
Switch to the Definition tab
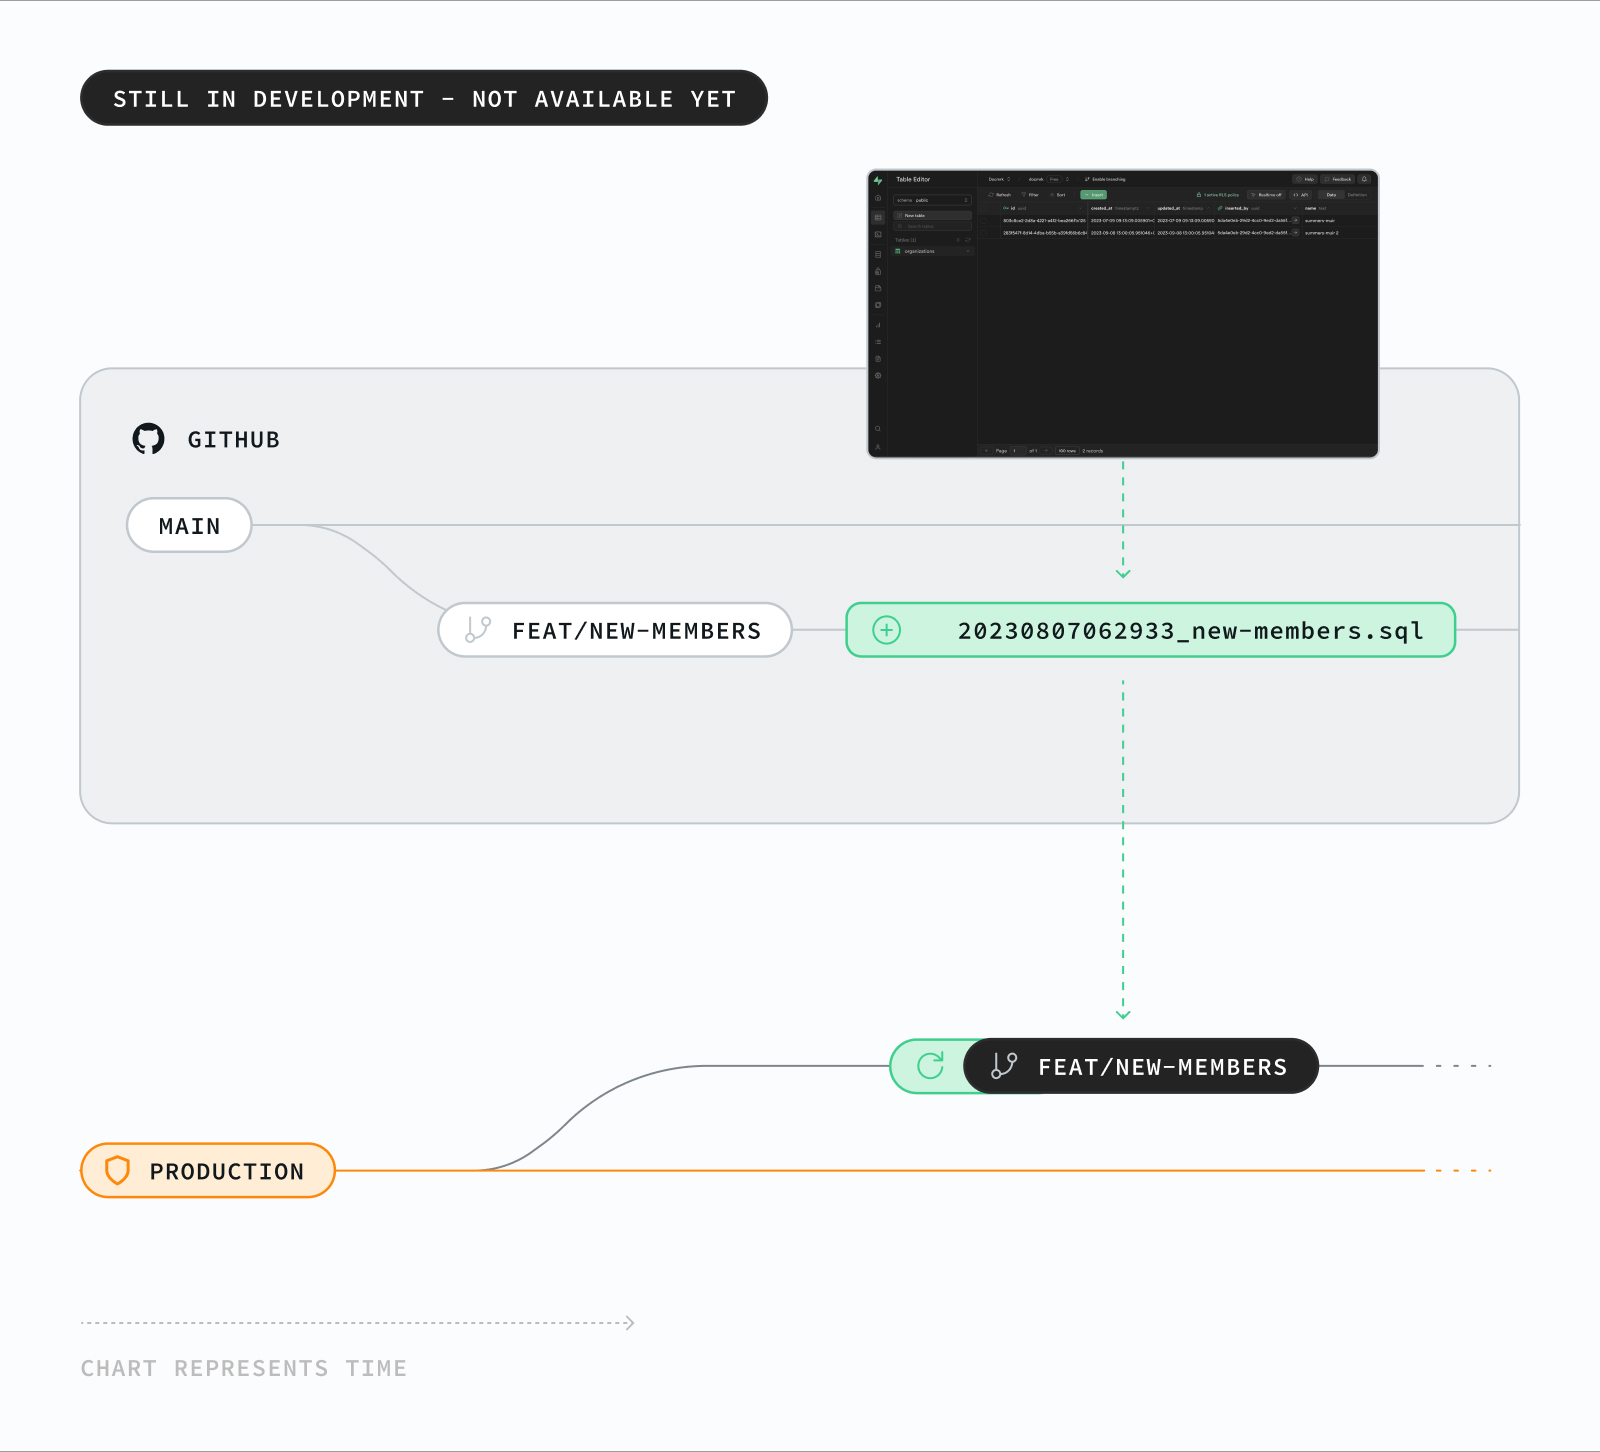(1357, 195)
